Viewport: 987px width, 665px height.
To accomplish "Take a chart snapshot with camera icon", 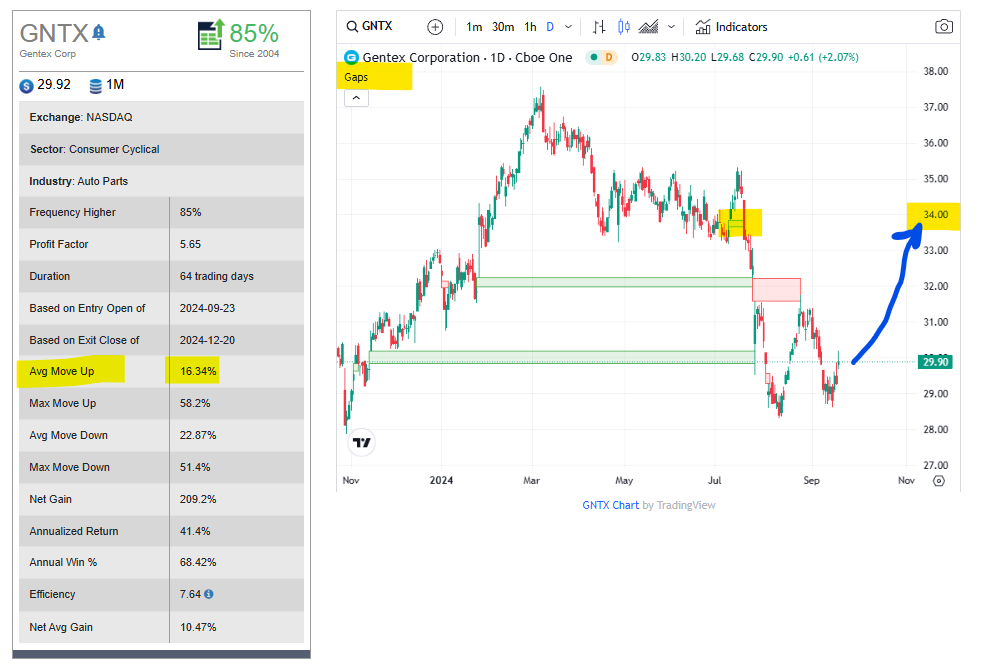I will pyautogui.click(x=944, y=27).
